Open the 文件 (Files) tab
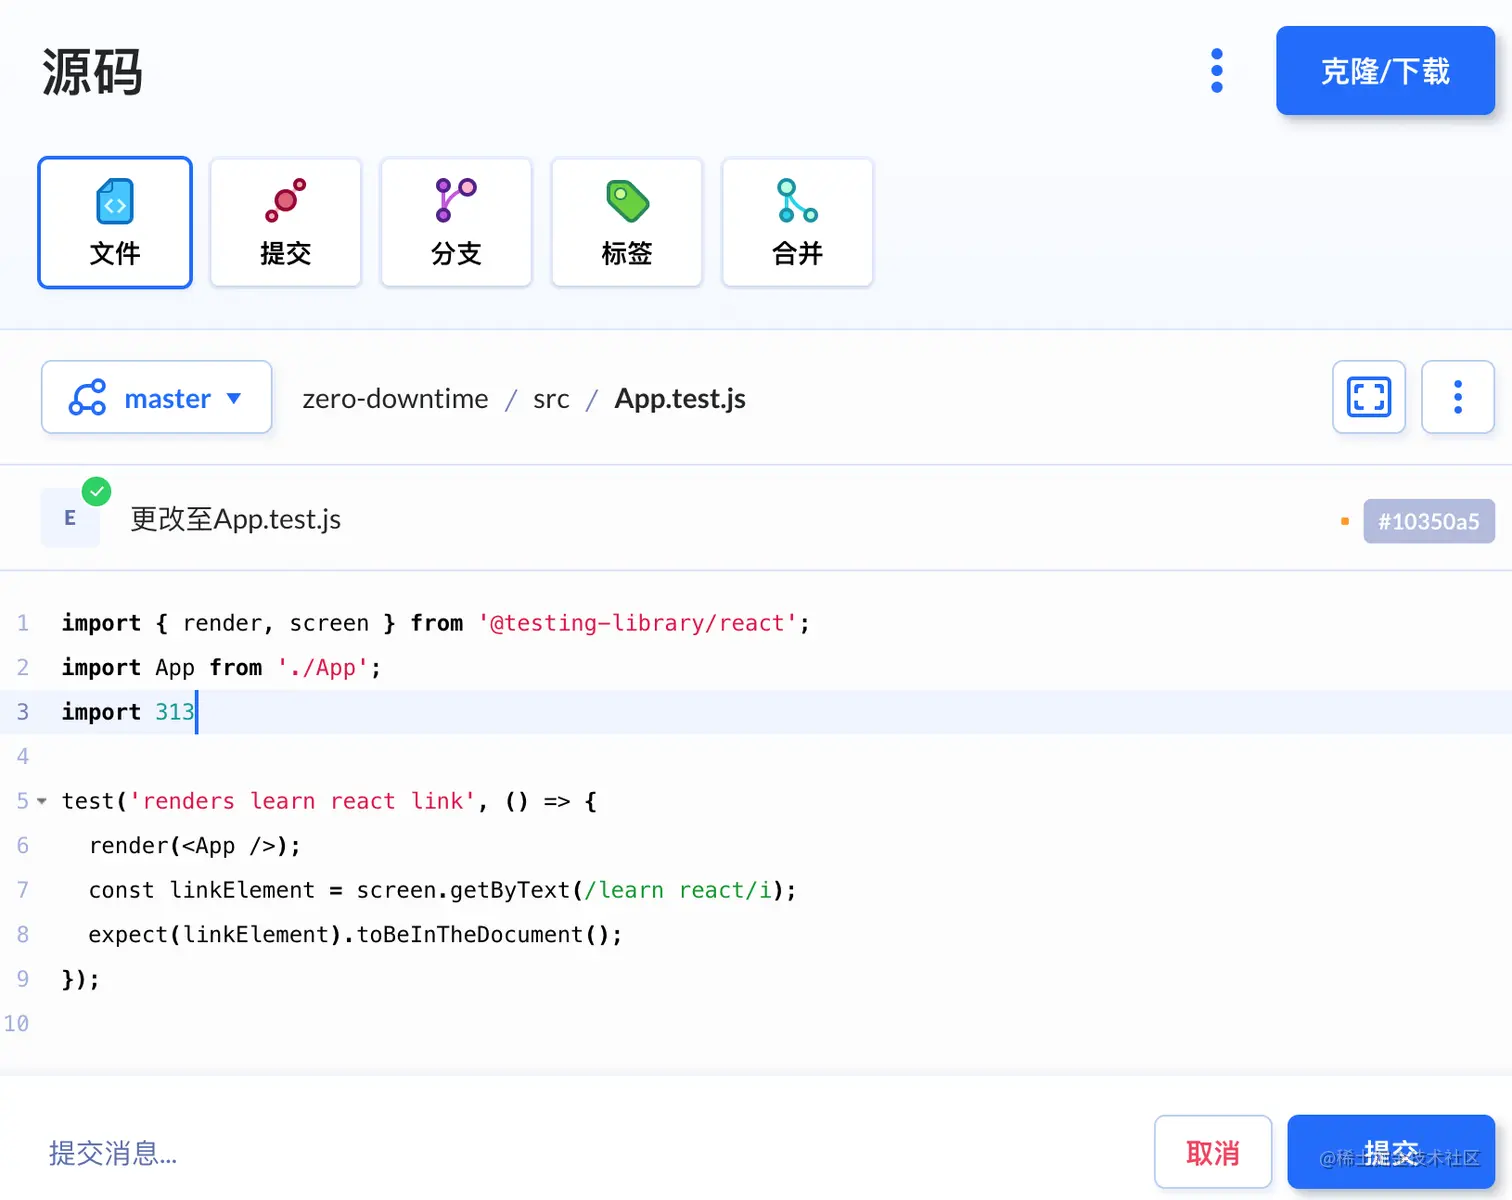This screenshot has width=1512, height=1200. point(115,222)
